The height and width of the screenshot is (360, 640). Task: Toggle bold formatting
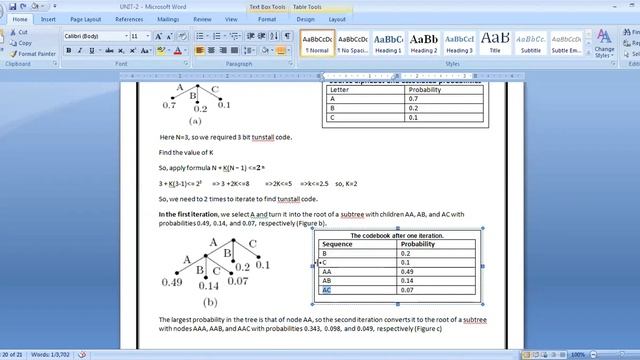tap(69, 51)
